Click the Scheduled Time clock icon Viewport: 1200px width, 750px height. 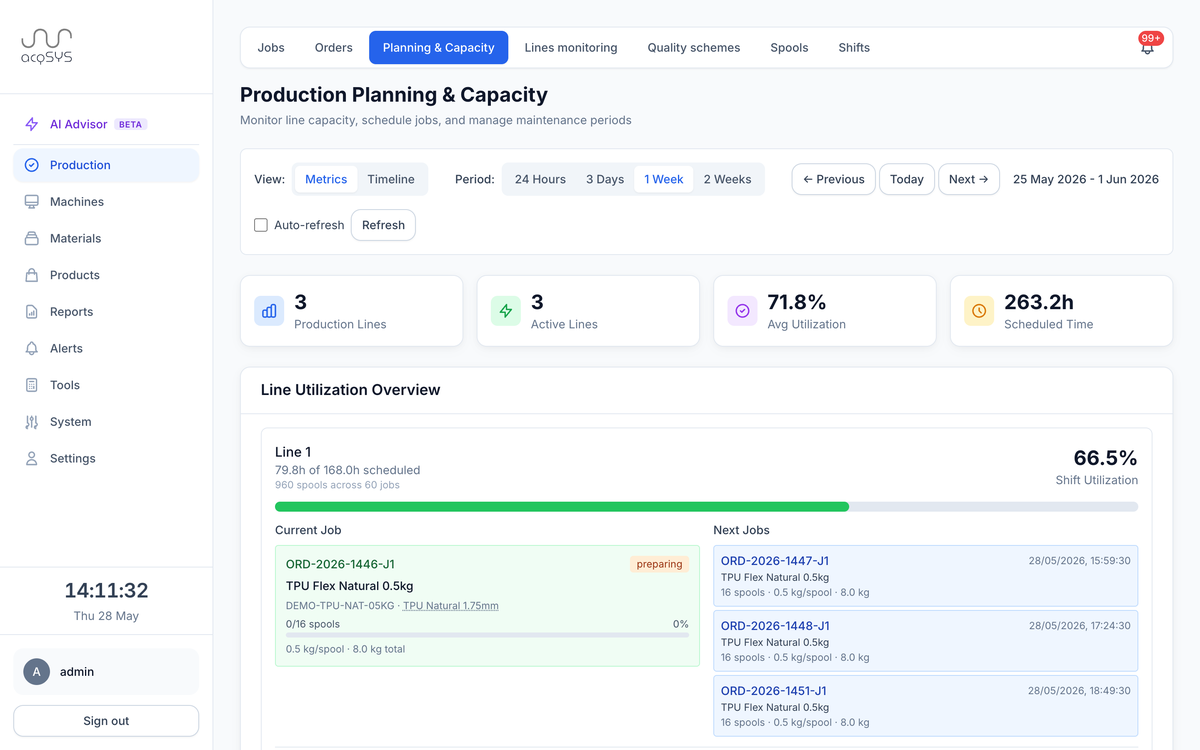[979, 311]
